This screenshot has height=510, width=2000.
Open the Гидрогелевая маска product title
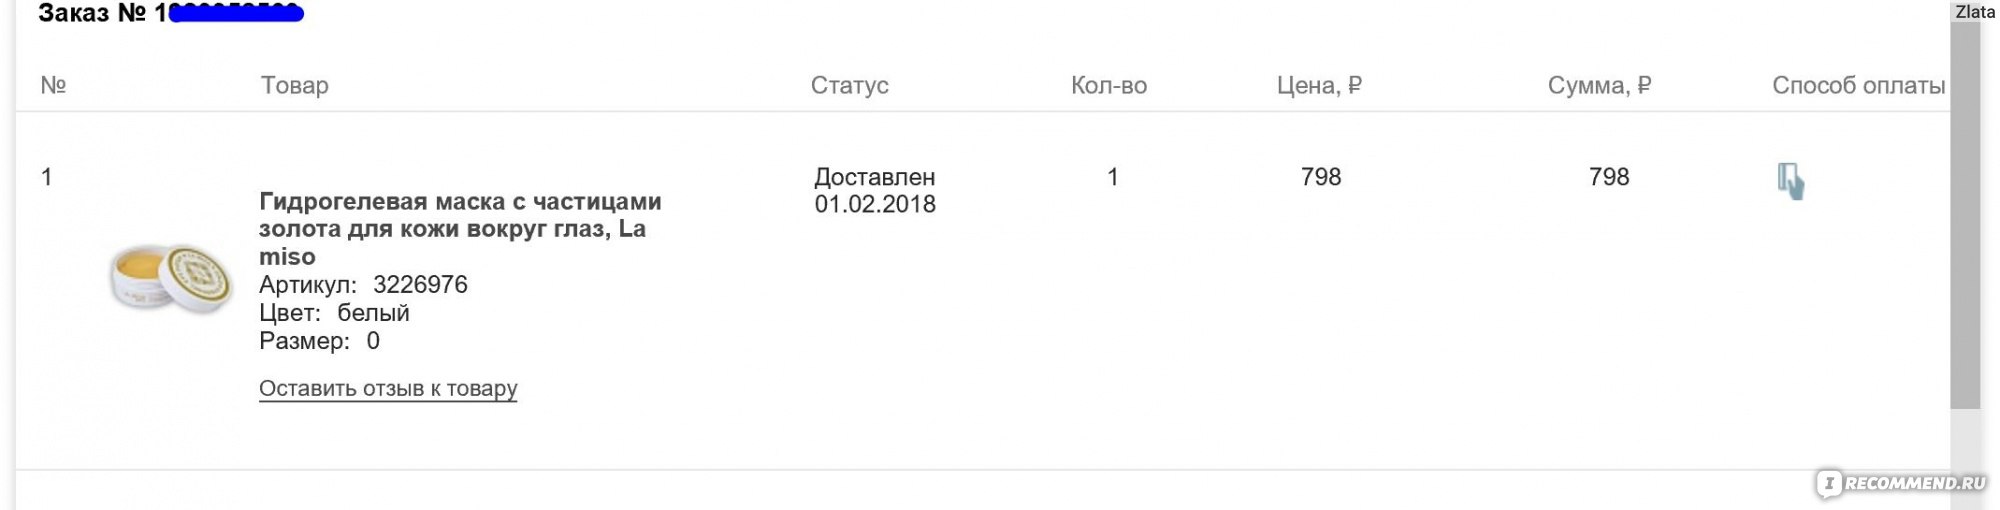pyautogui.click(x=460, y=229)
